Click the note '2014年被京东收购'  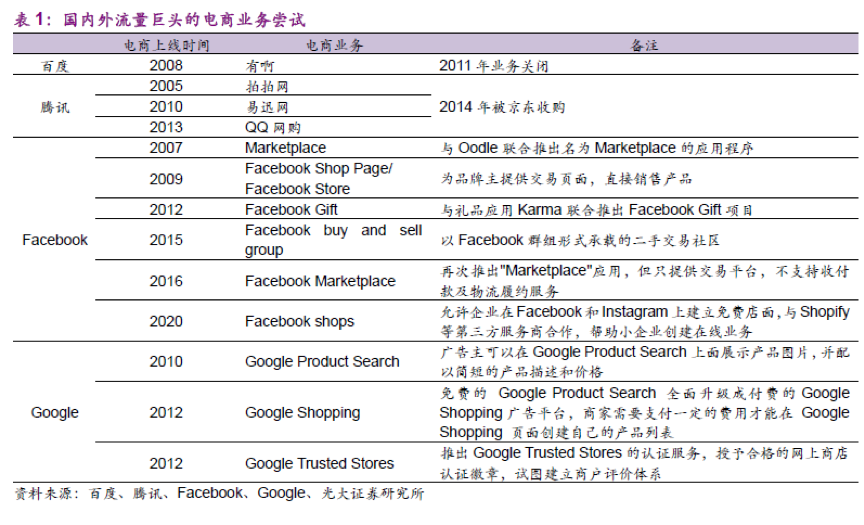pos(502,107)
